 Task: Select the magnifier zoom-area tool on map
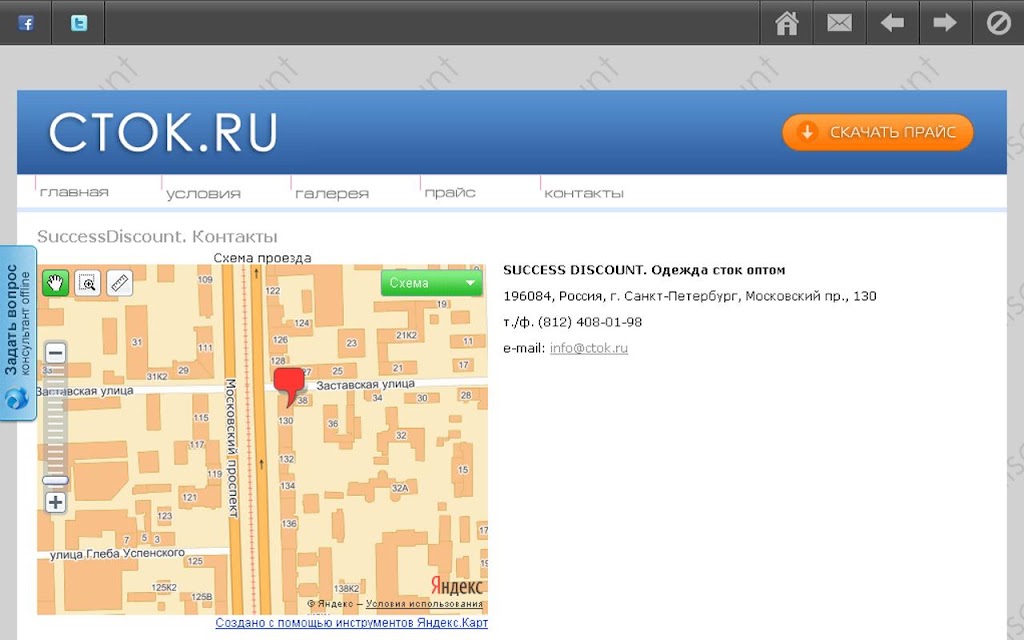[x=88, y=283]
